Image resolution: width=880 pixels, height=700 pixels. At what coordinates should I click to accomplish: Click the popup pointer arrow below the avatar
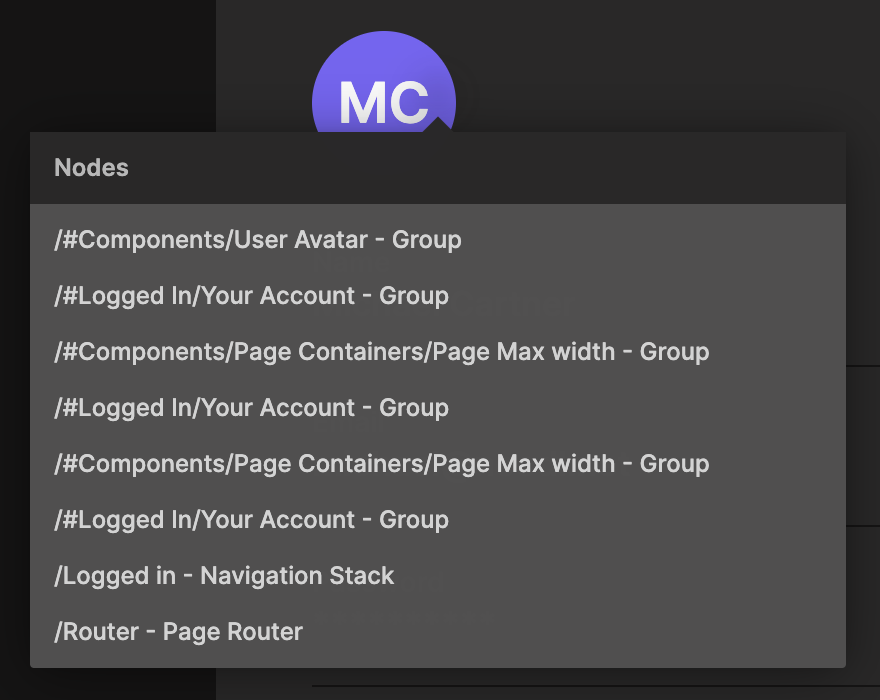436,125
